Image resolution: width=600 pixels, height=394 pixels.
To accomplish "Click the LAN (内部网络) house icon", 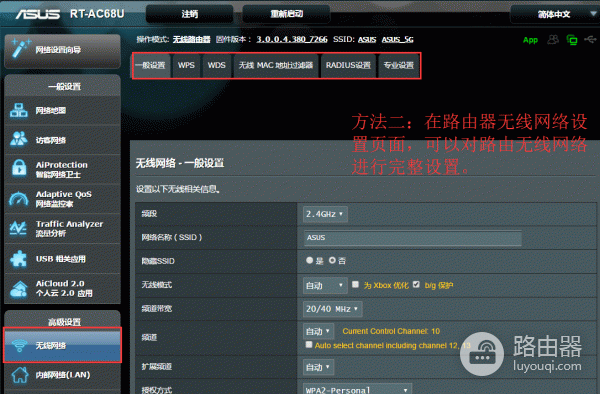I will point(20,375).
